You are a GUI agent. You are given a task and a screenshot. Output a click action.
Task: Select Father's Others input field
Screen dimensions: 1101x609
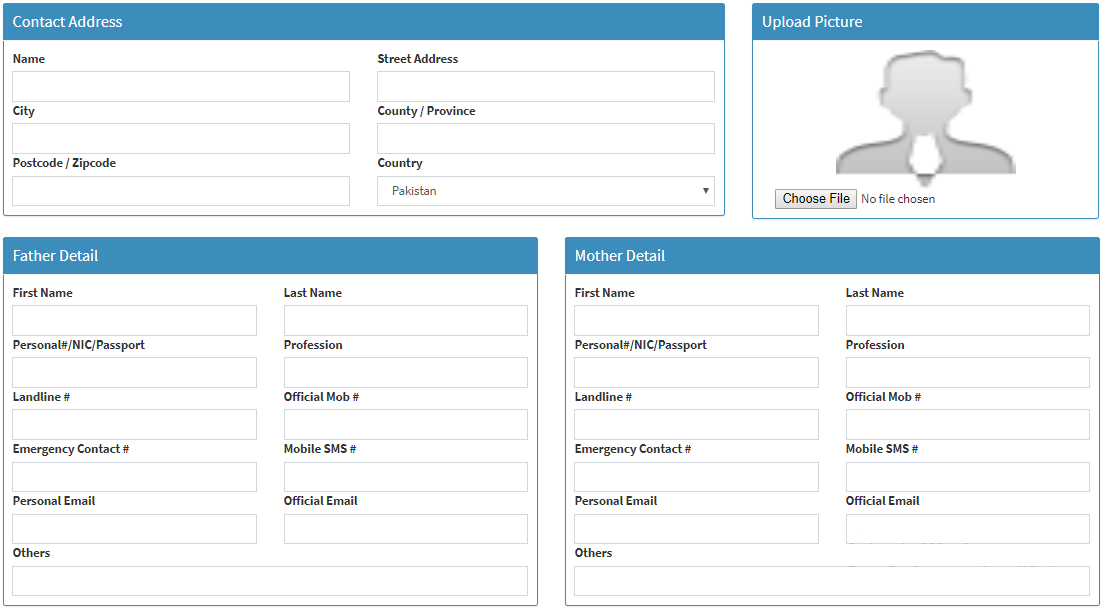click(269, 581)
